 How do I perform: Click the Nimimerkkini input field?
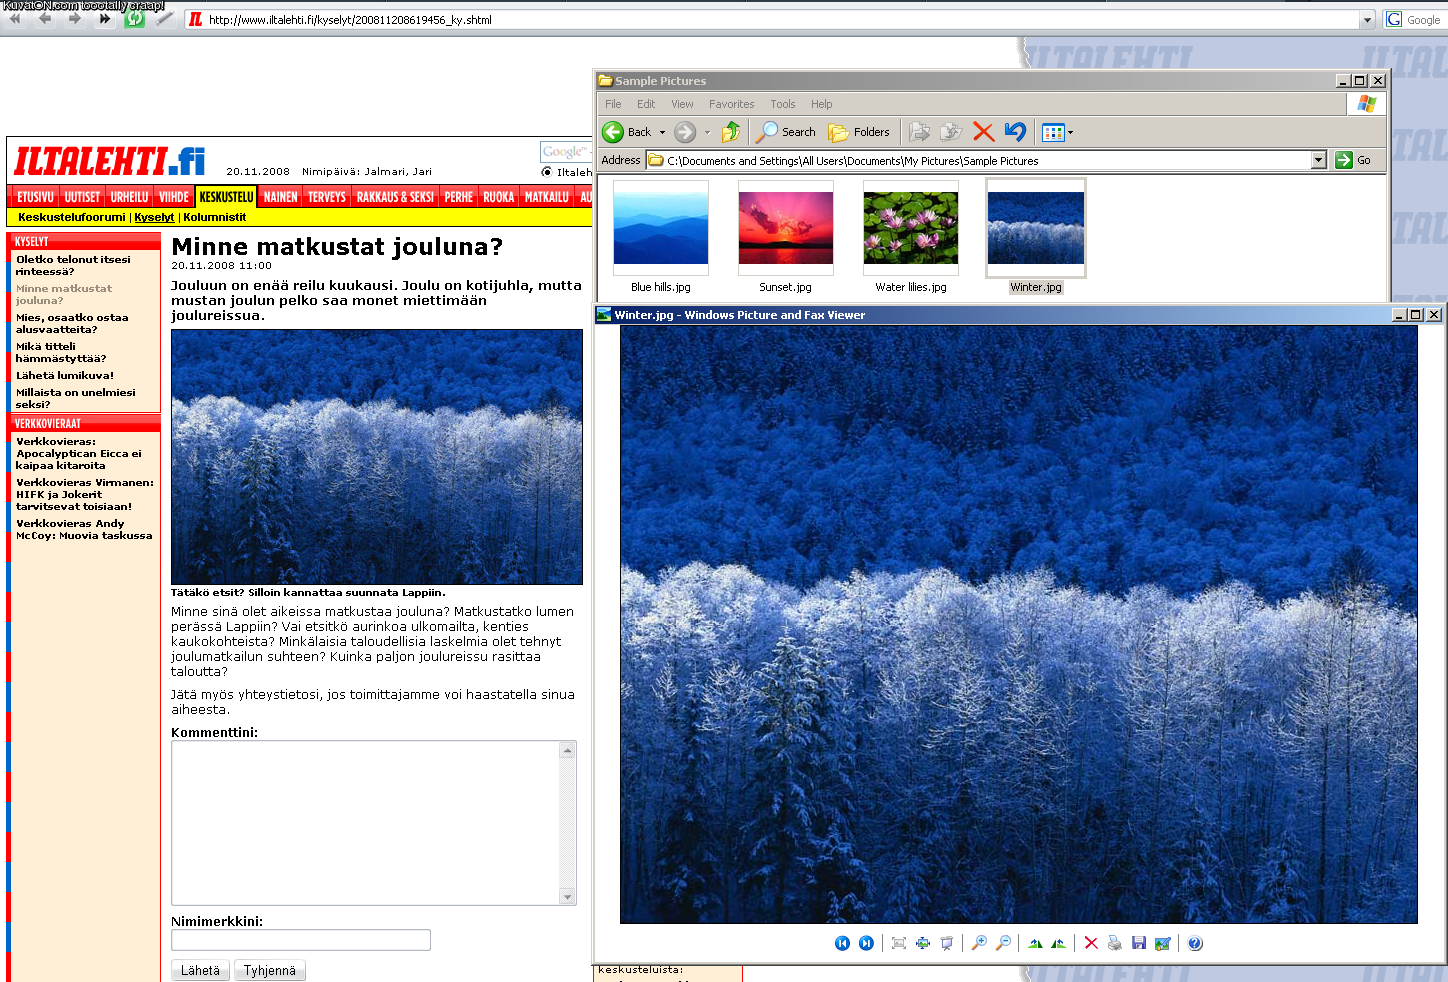pyautogui.click(x=301, y=940)
